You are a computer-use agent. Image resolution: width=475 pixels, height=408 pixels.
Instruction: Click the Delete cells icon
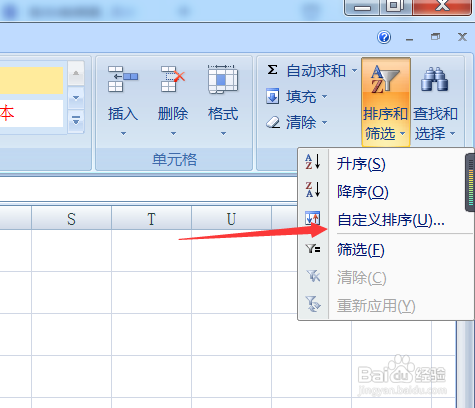click(x=173, y=79)
